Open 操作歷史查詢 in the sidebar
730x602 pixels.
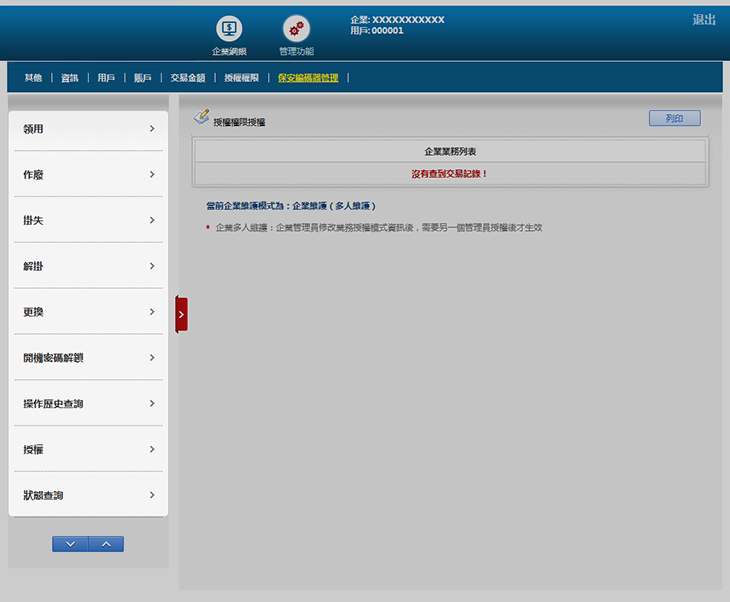(88, 404)
